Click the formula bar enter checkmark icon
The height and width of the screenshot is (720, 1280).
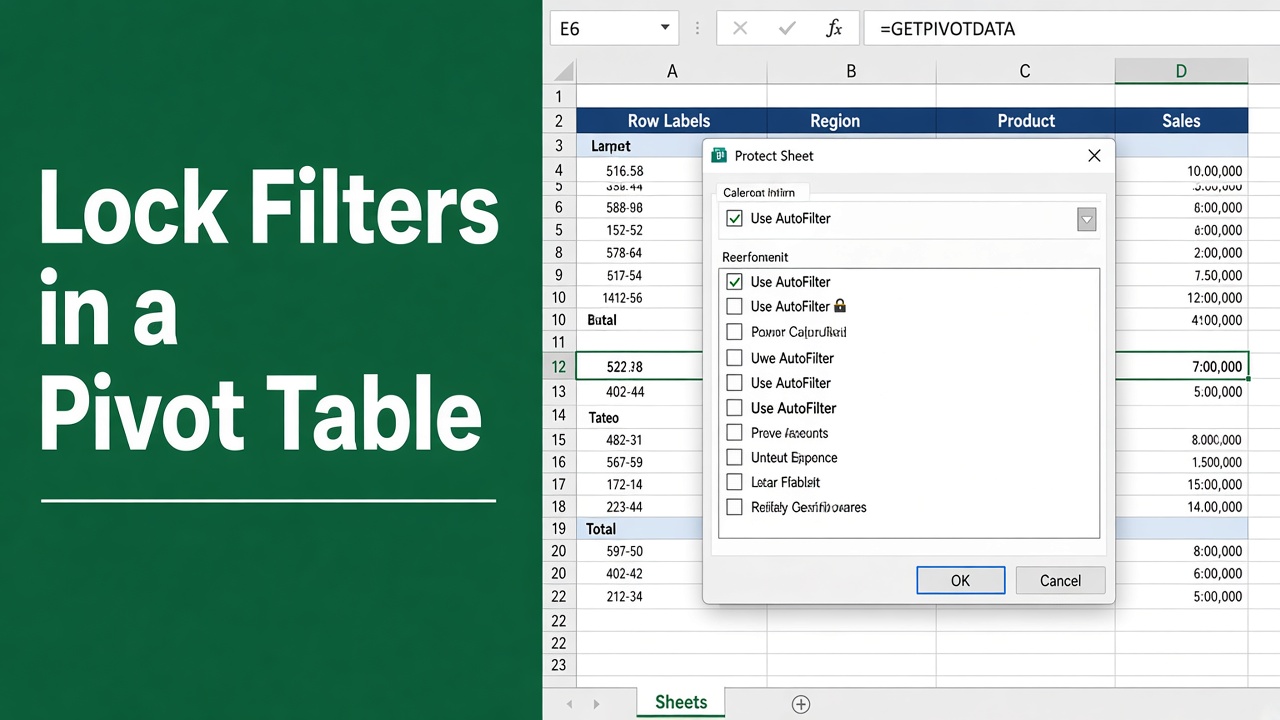787,29
